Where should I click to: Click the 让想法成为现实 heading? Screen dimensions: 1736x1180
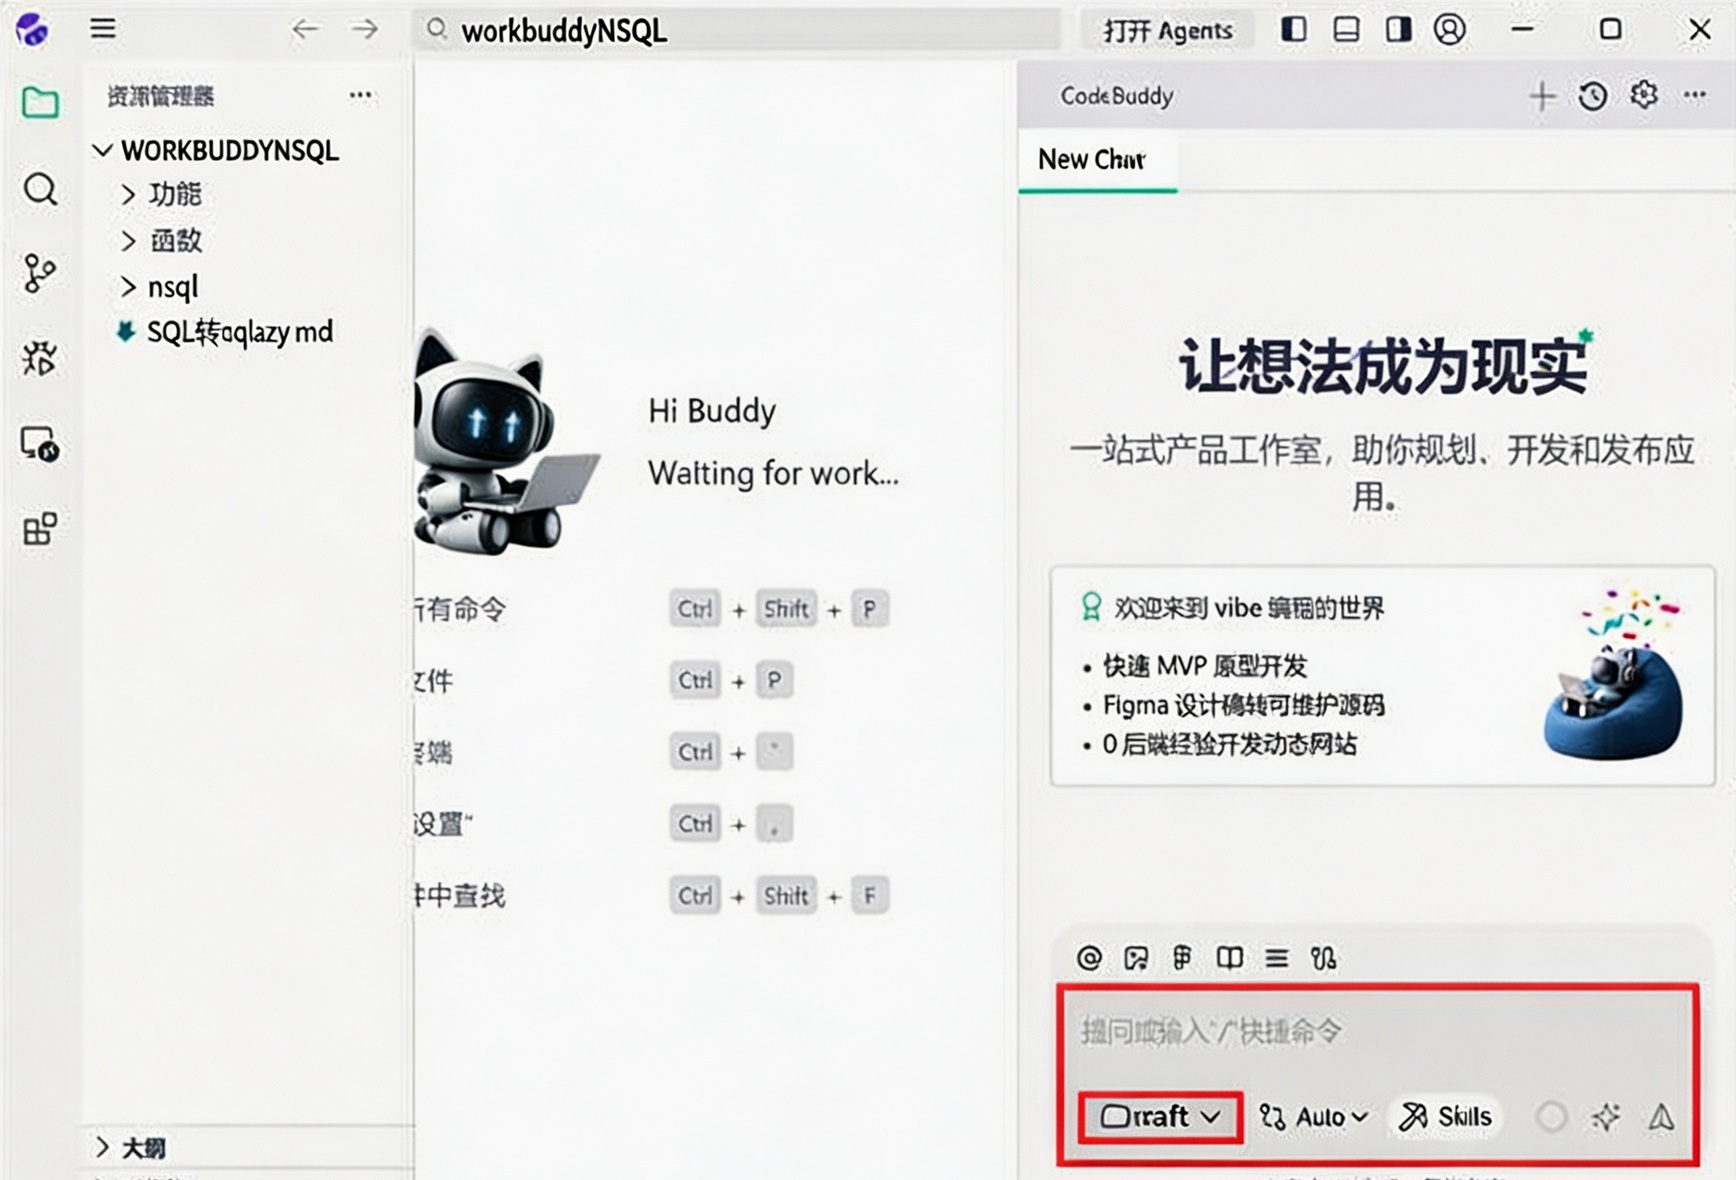1384,366
